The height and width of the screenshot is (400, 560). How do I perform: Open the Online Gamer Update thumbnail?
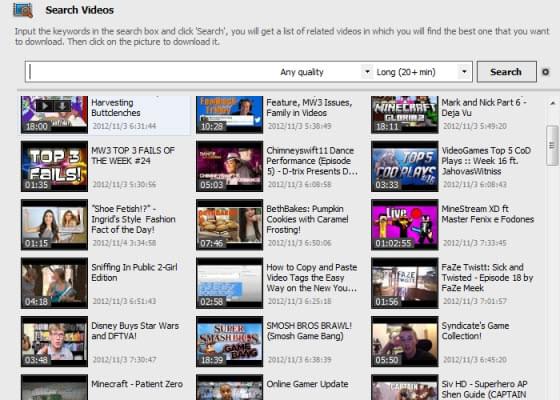229,387
